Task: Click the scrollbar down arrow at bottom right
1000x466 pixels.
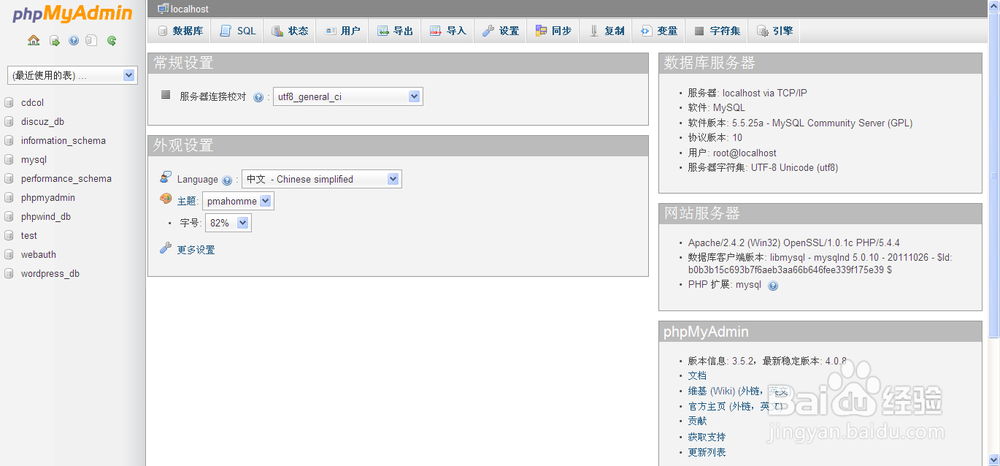Action: 994,458
